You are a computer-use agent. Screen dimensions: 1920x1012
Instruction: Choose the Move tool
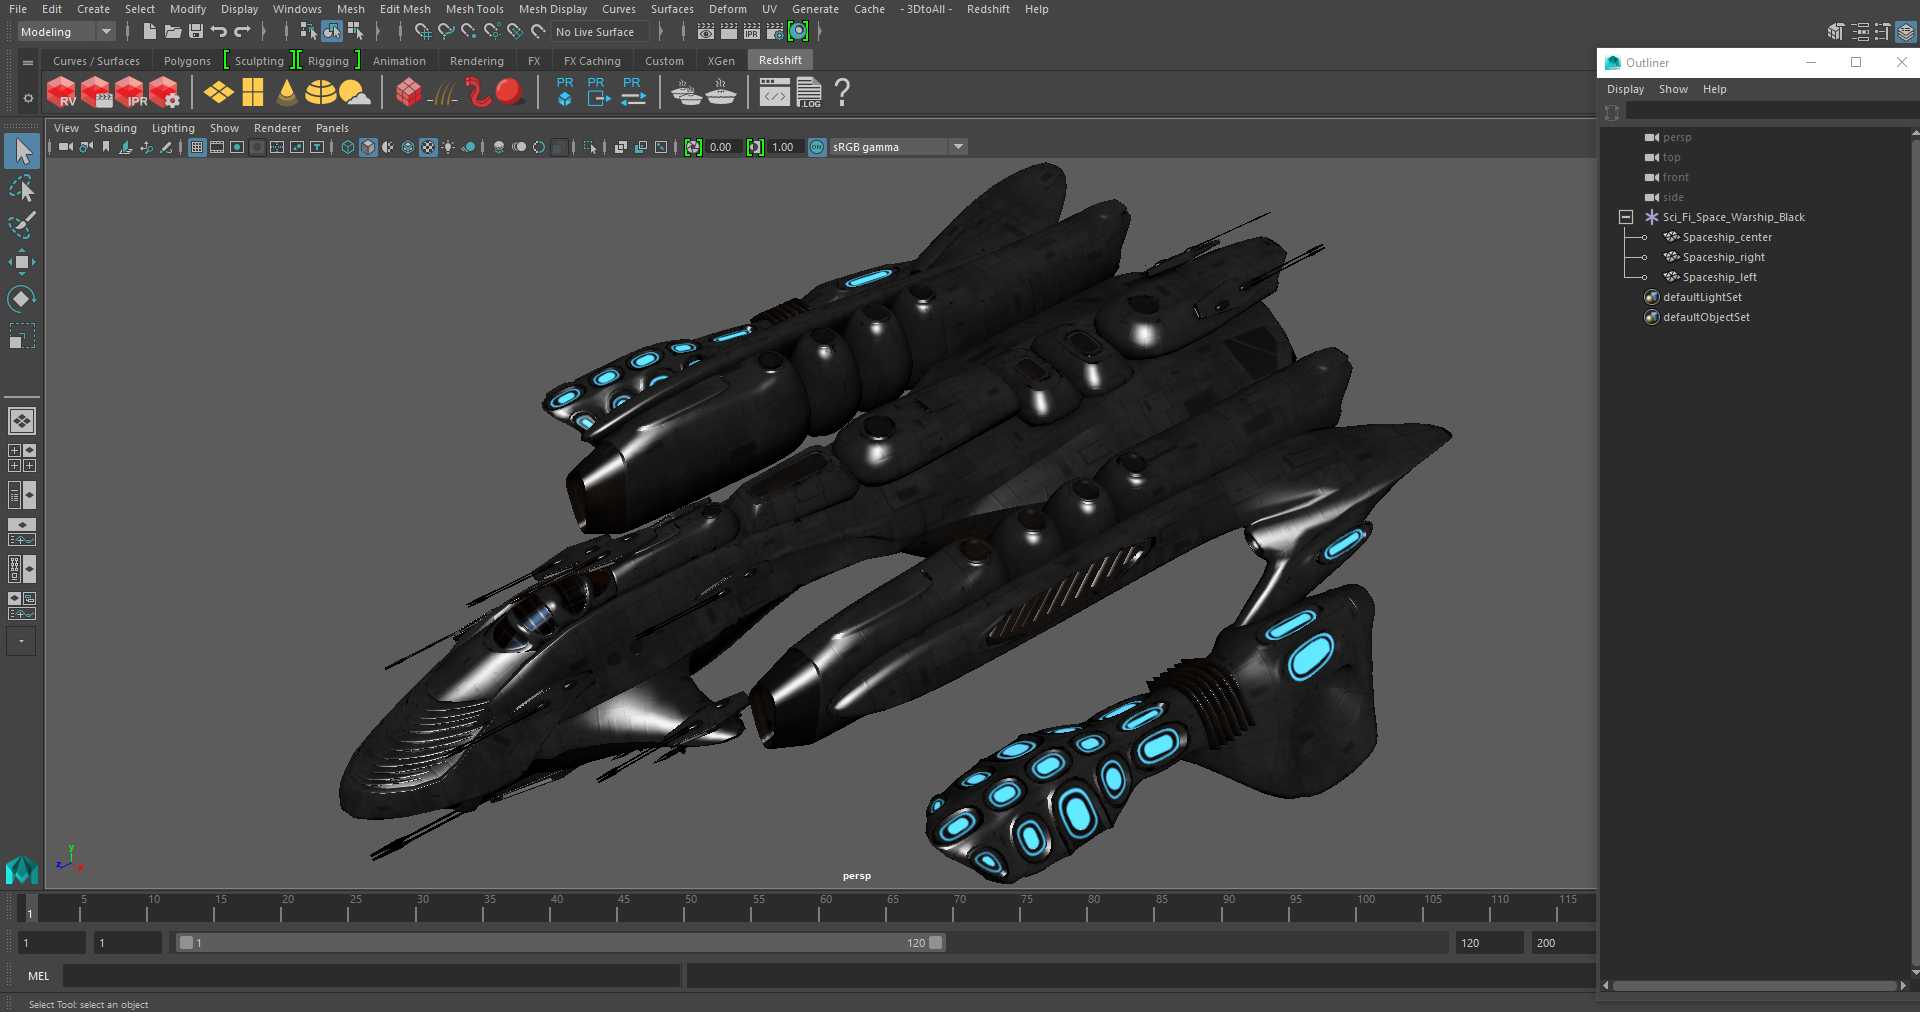coord(22,262)
